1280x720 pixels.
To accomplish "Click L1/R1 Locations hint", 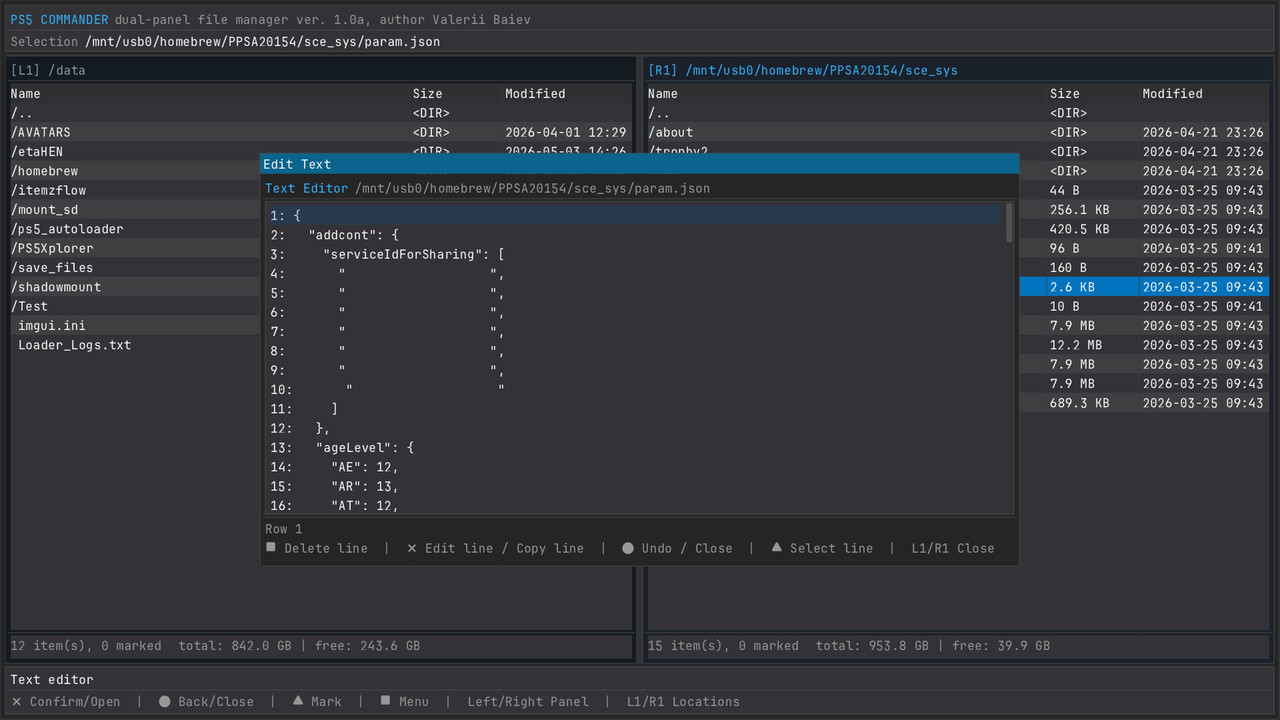I will click(683, 702).
